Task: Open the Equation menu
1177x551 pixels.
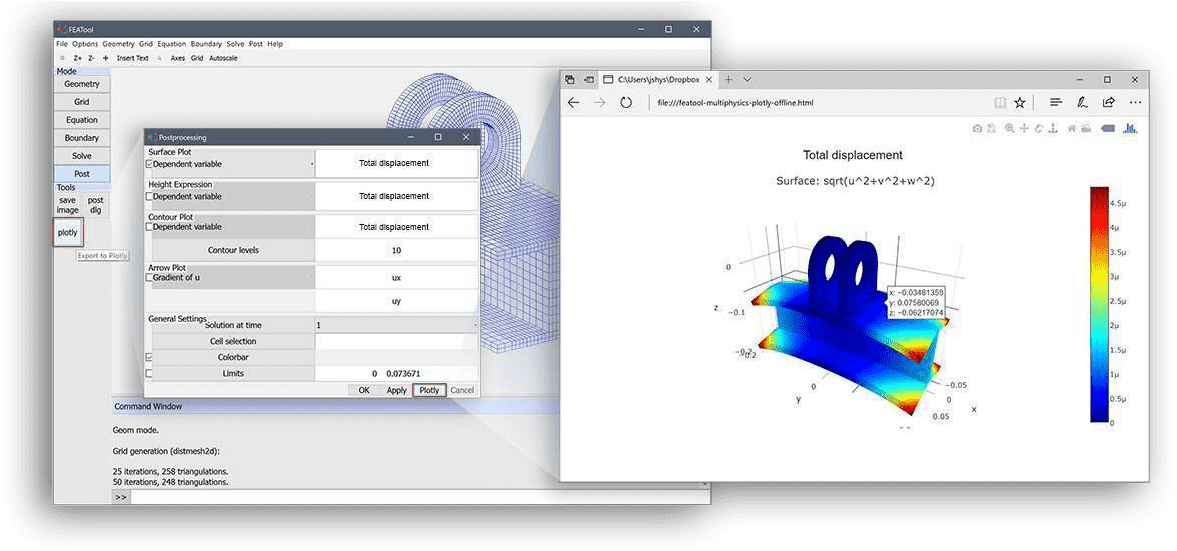Action: click(x=172, y=44)
